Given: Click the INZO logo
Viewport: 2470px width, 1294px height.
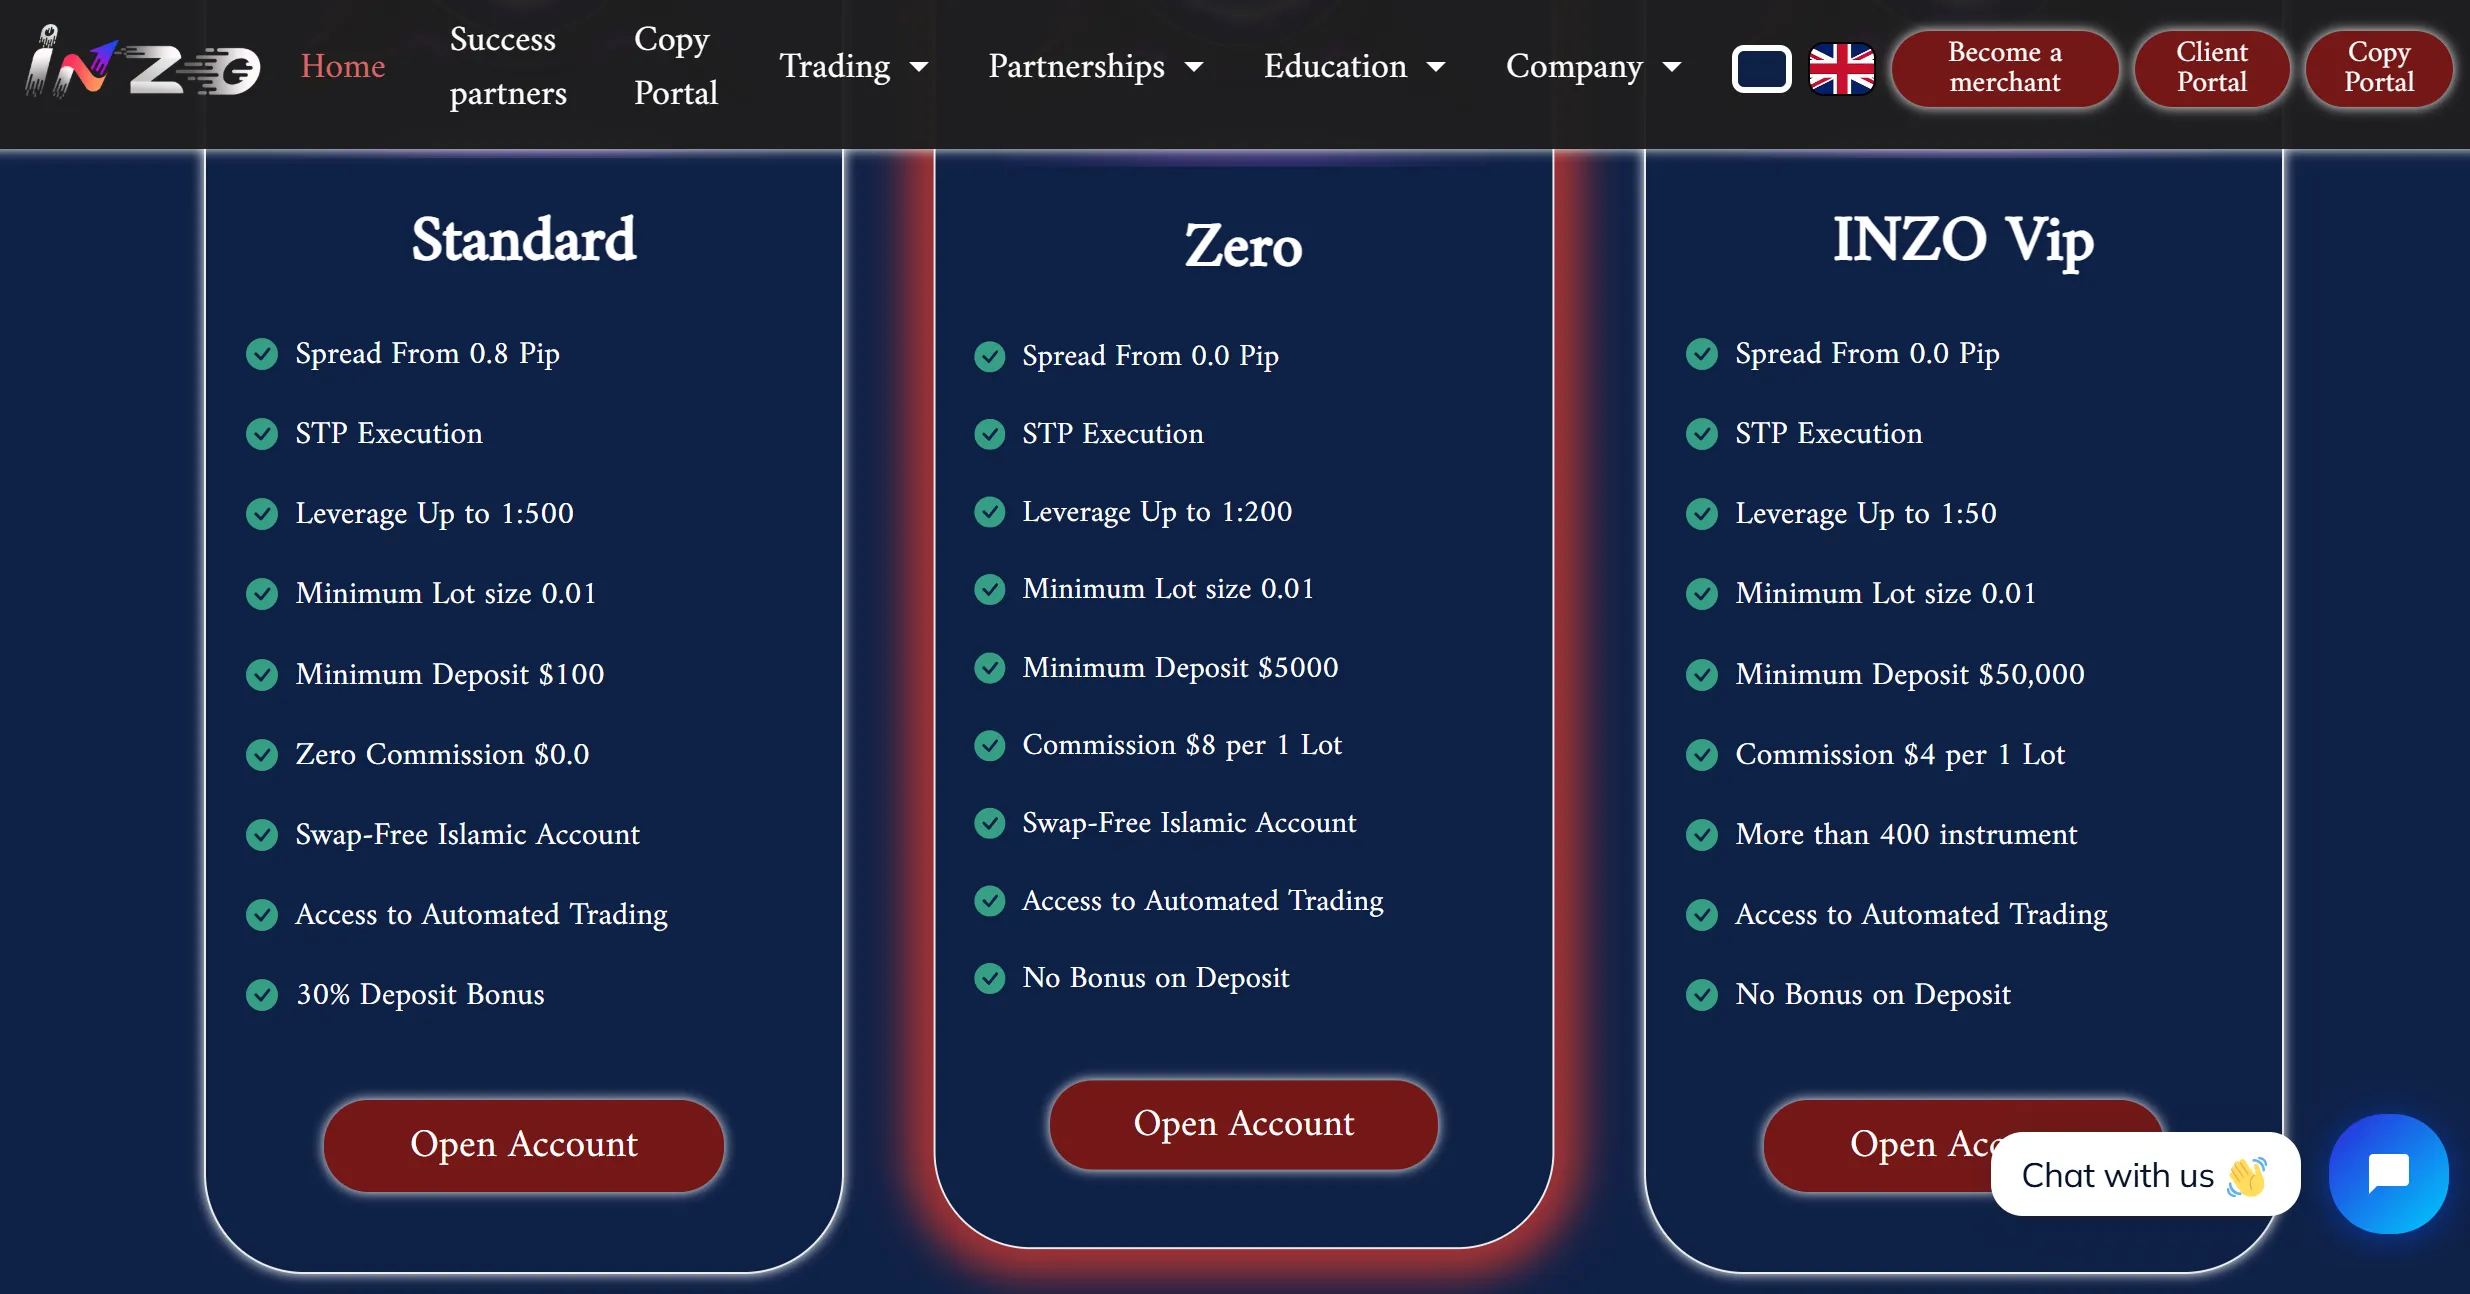Looking at the screenshot, I should coord(142,62).
